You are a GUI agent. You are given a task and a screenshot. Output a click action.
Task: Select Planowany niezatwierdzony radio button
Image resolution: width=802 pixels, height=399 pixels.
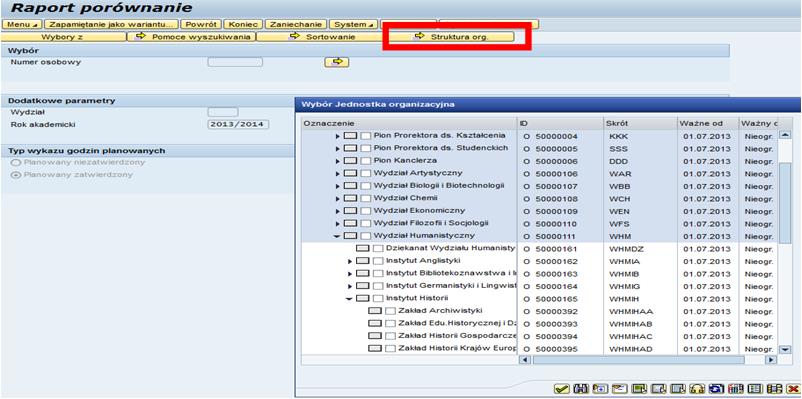pos(16,163)
